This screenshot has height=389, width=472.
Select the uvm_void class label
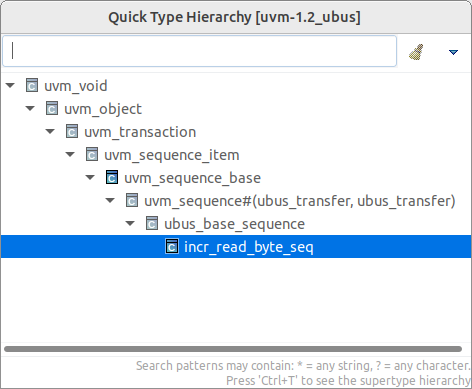(x=76, y=86)
